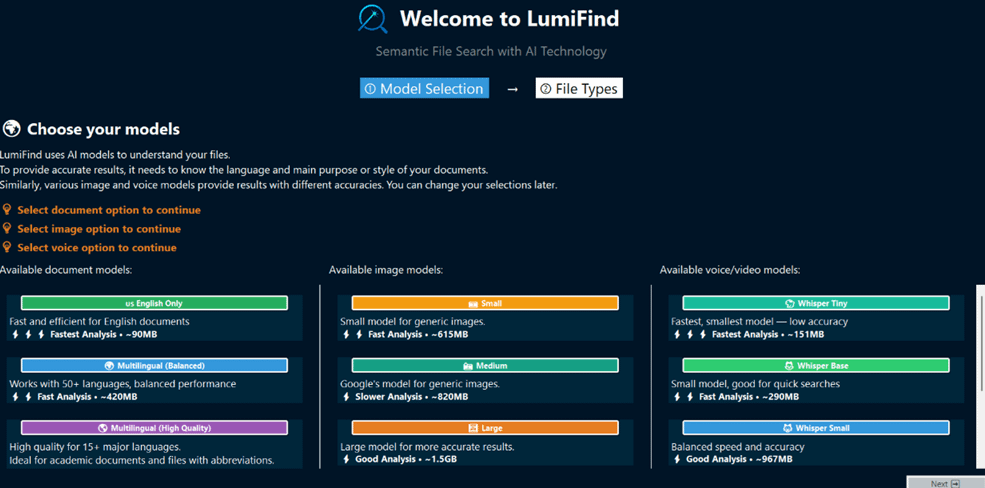The height and width of the screenshot is (488, 985).
Task: Click lightbulb icon next to image option hint
Action: 7,229
